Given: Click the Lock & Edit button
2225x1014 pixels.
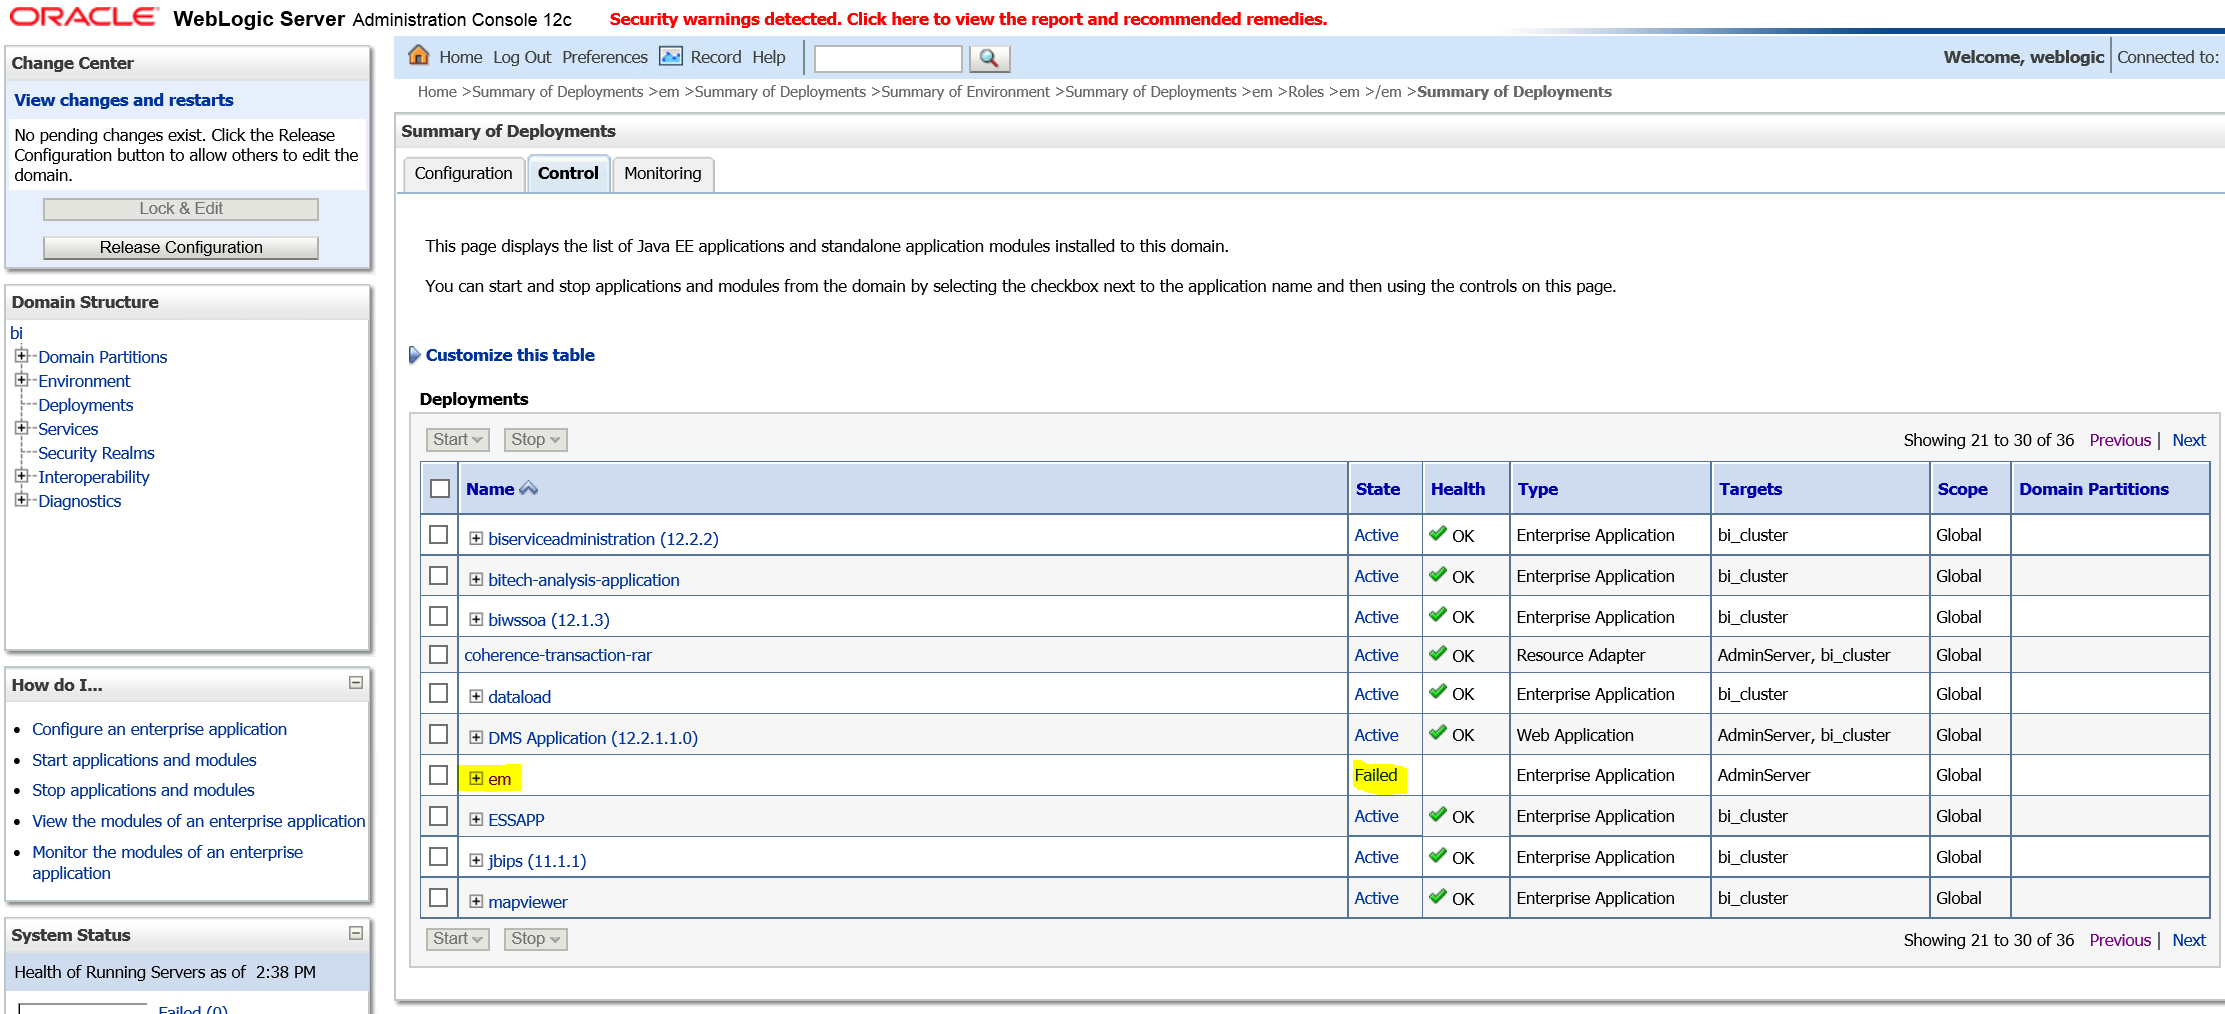Looking at the screenshot, I should click(181, 208).
